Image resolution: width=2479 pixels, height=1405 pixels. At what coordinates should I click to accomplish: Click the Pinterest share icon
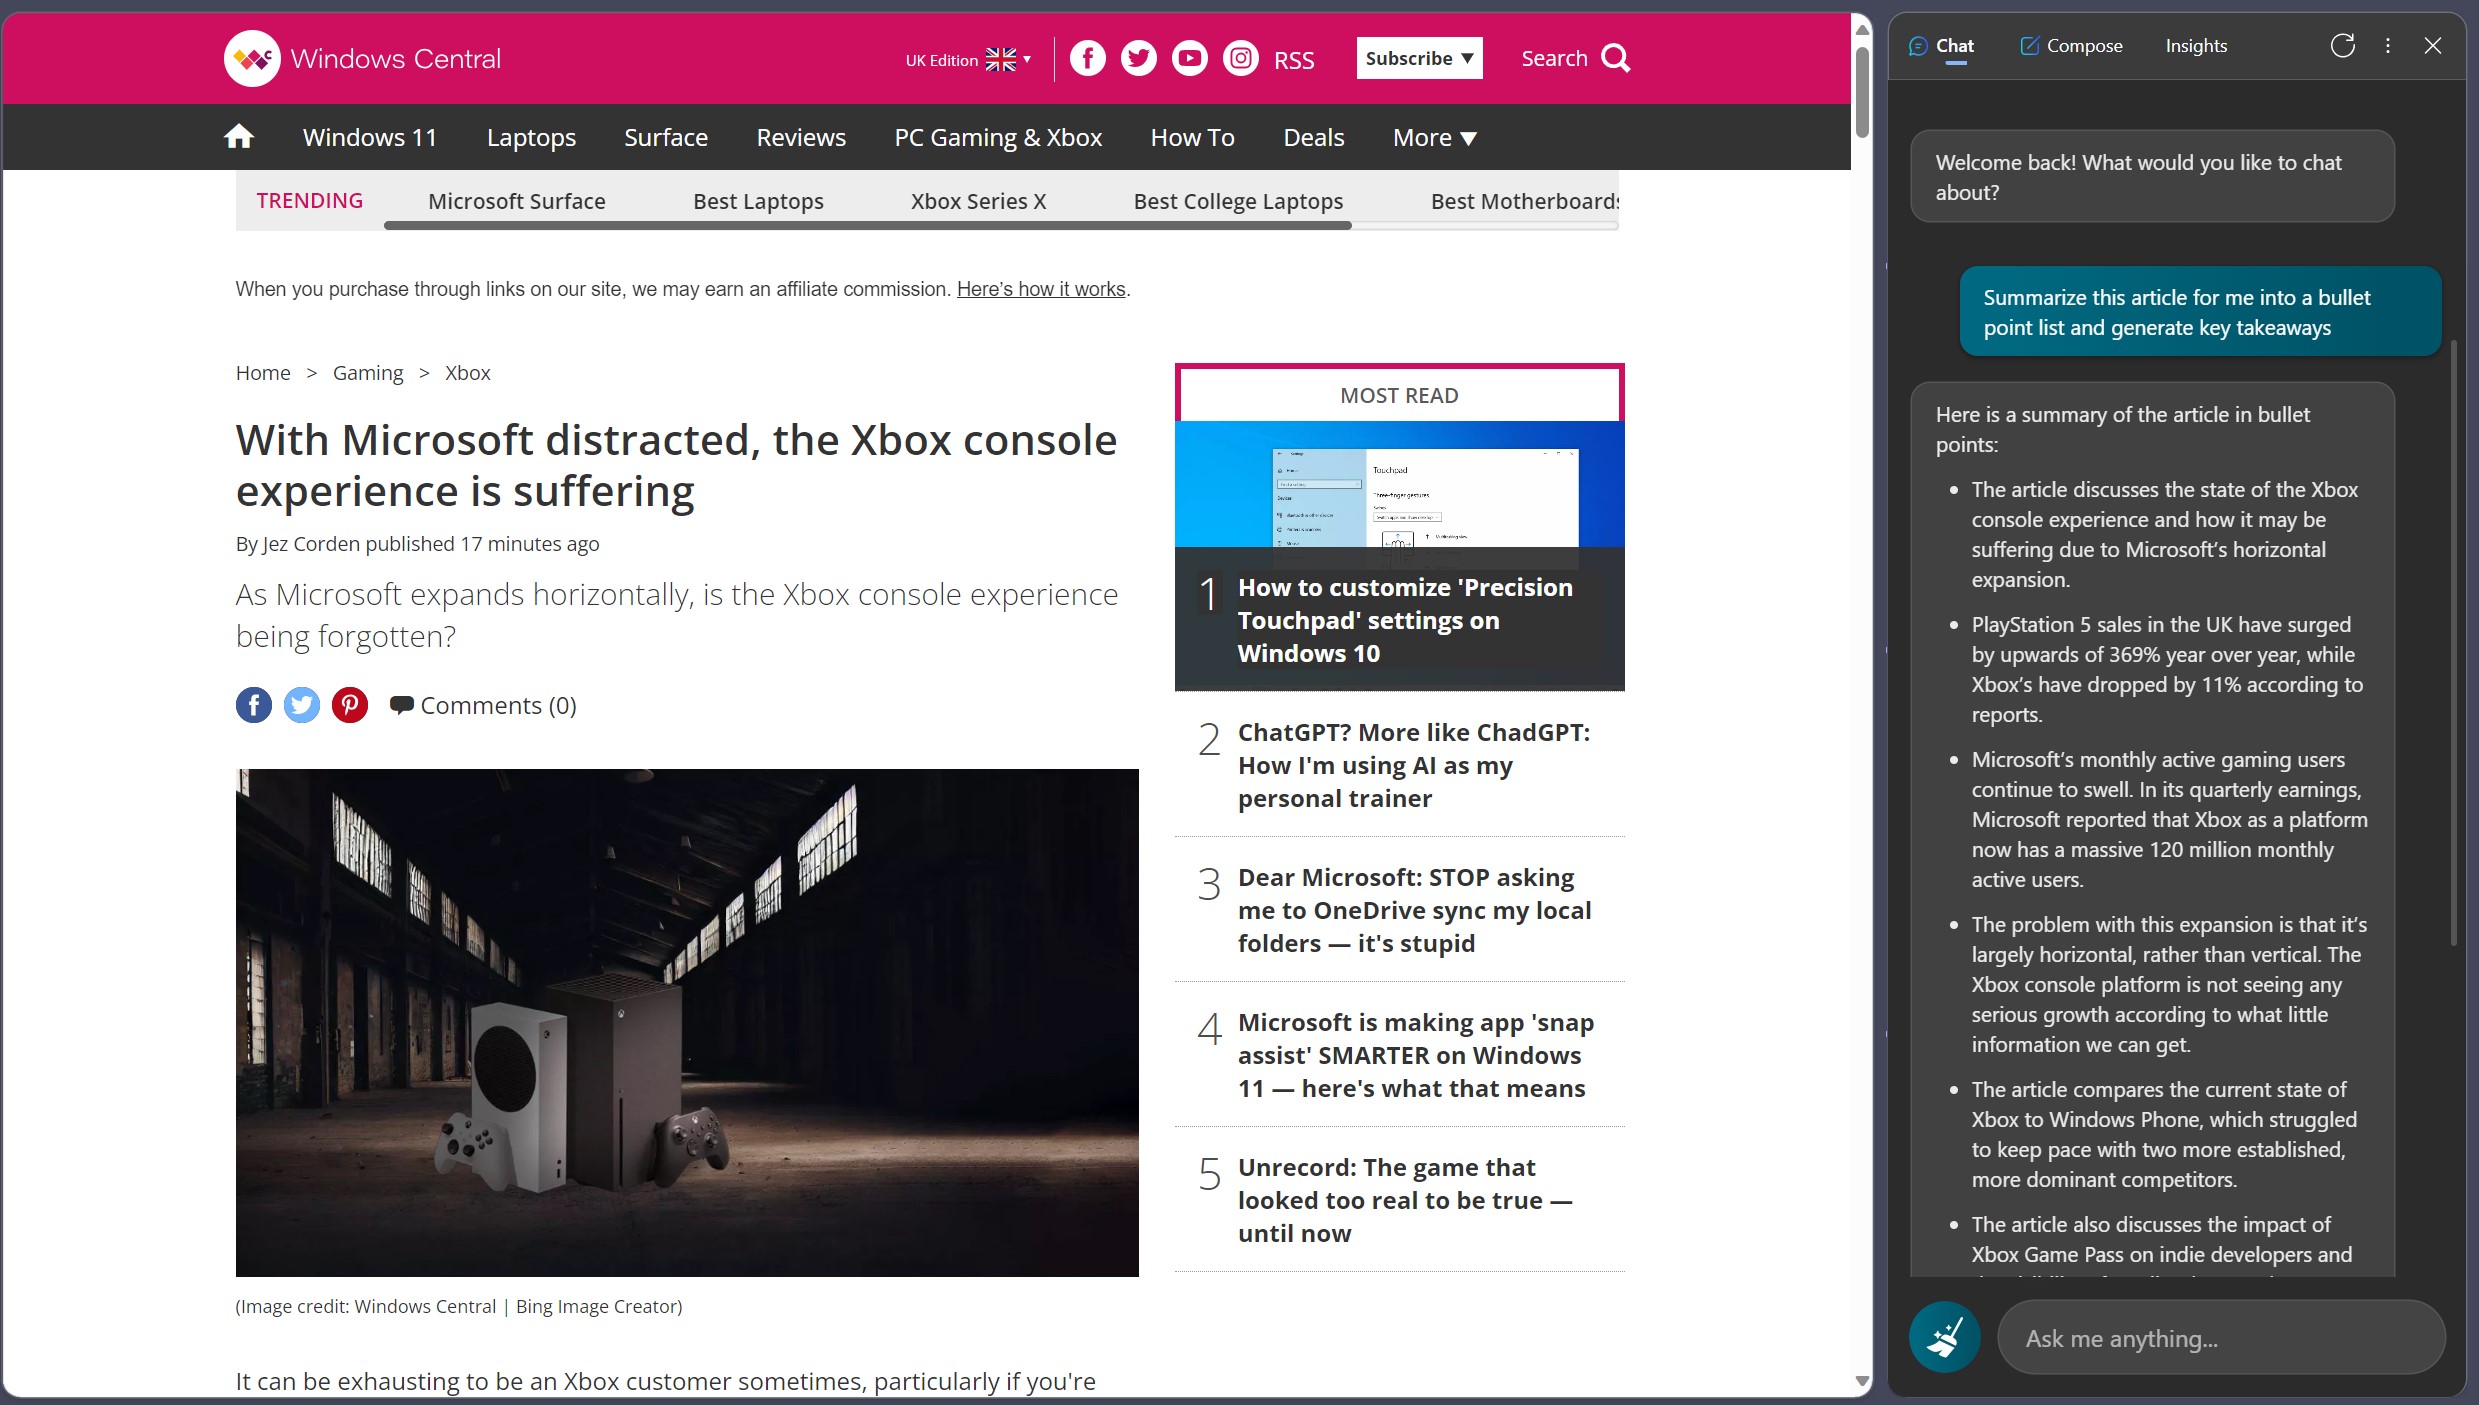click(347, 705)
